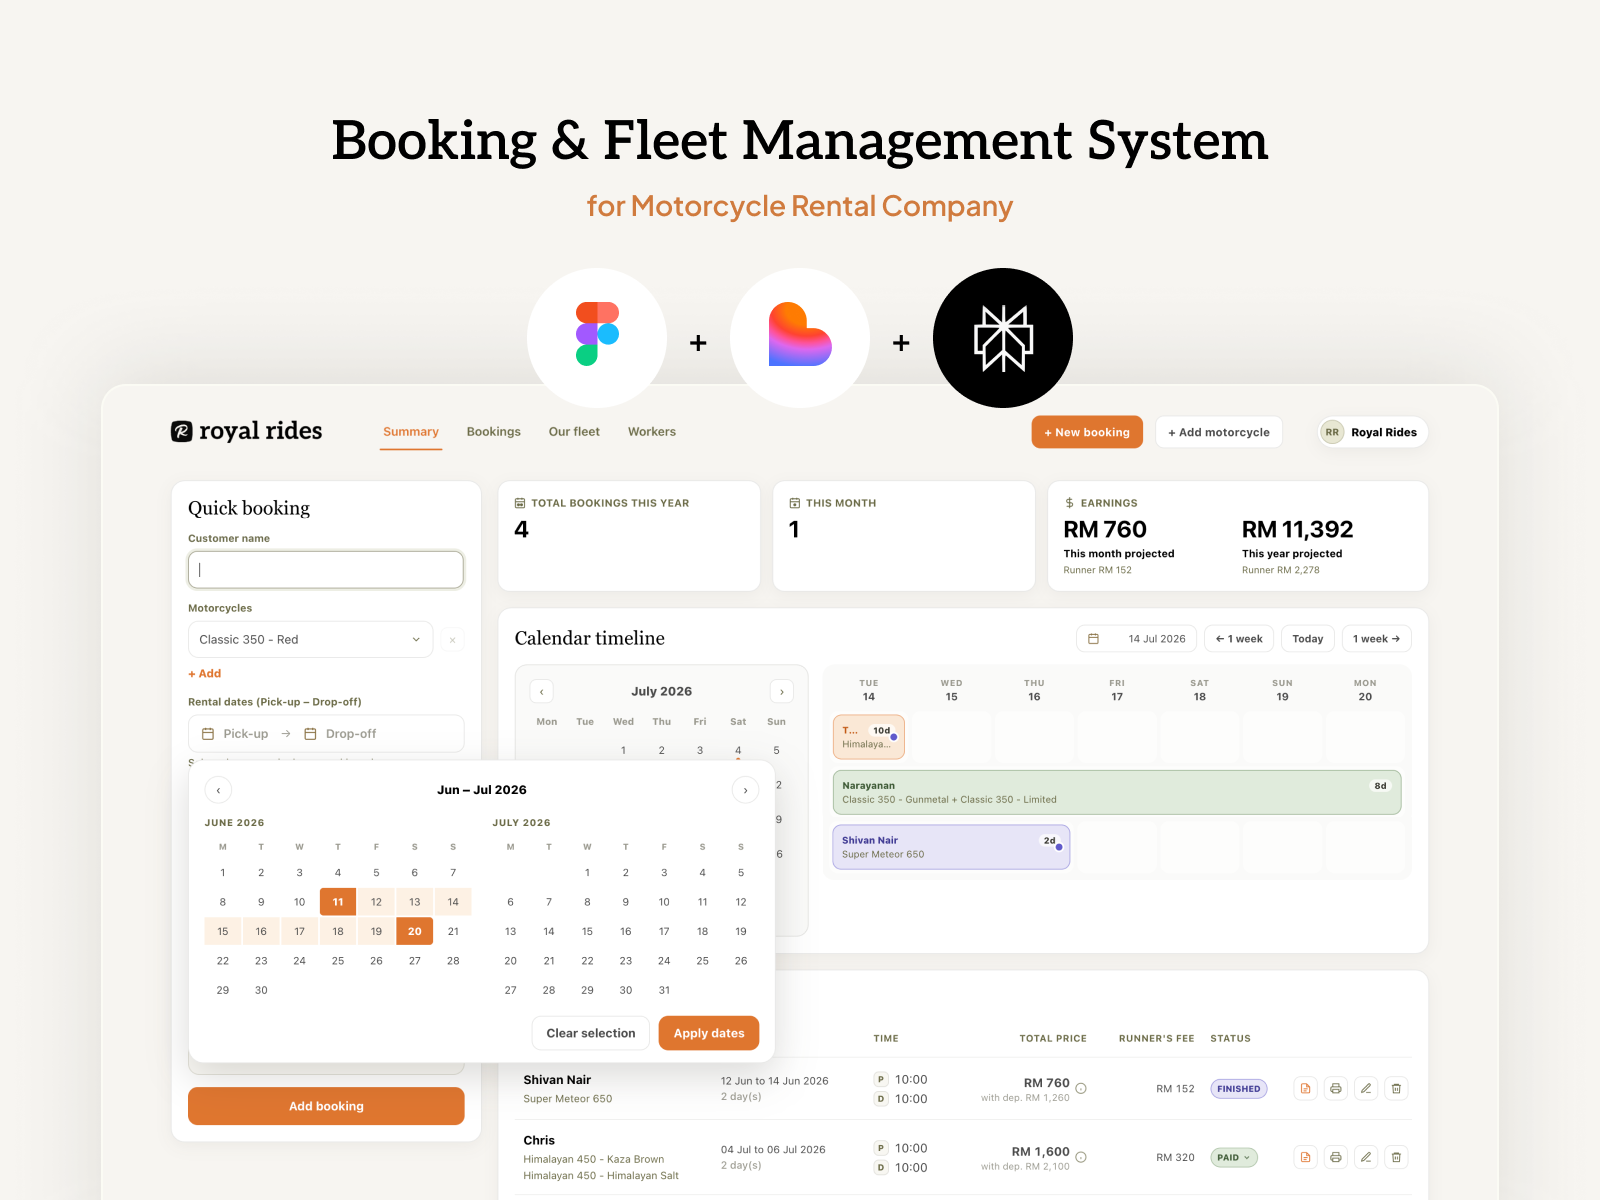The width and height of the screenshot is (1600, 1200).
Task: Open the Narayanan booking bar in timeline
Action: pyautogui.click(x=1117, y=792)
